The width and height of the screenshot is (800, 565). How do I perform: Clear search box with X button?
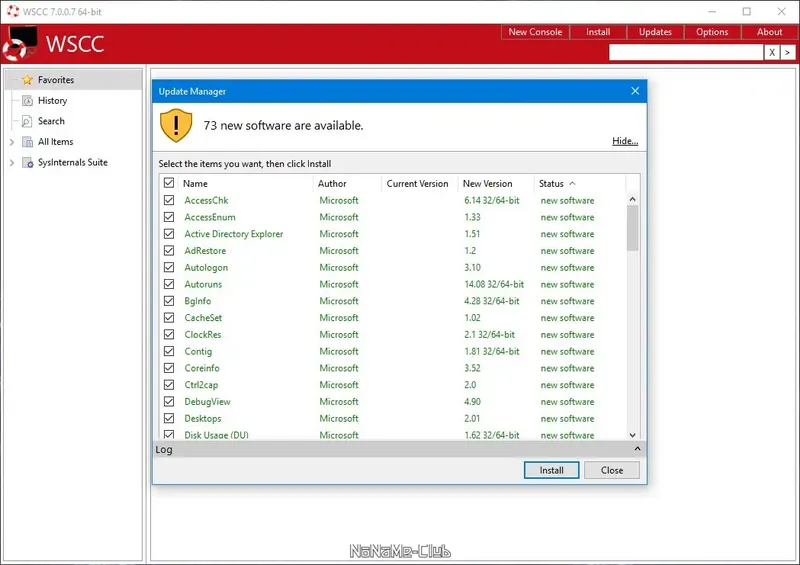[772, 52]
